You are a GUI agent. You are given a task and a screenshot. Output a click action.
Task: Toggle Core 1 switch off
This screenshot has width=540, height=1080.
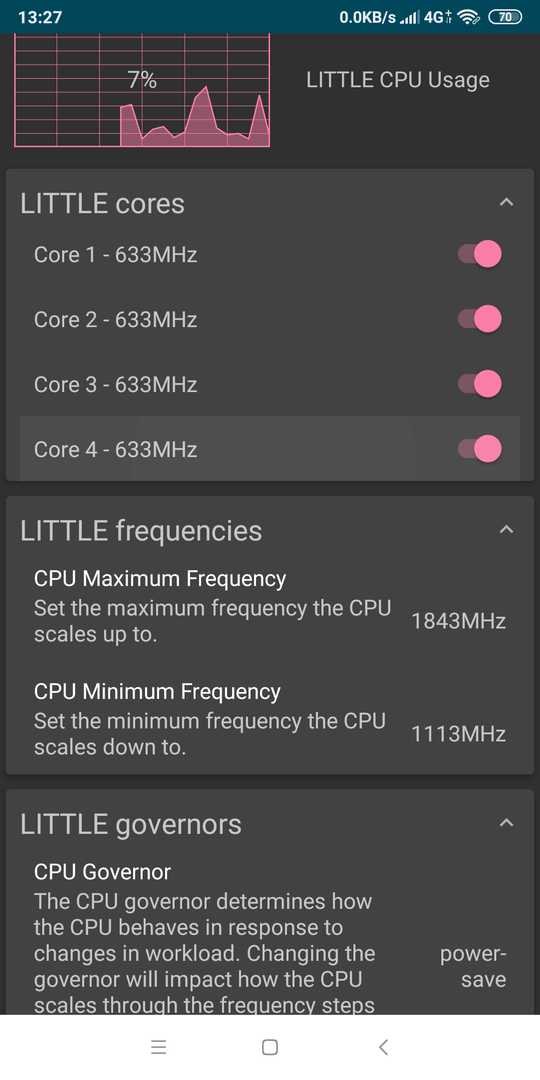pyautogui.click(x=479, y=254)
